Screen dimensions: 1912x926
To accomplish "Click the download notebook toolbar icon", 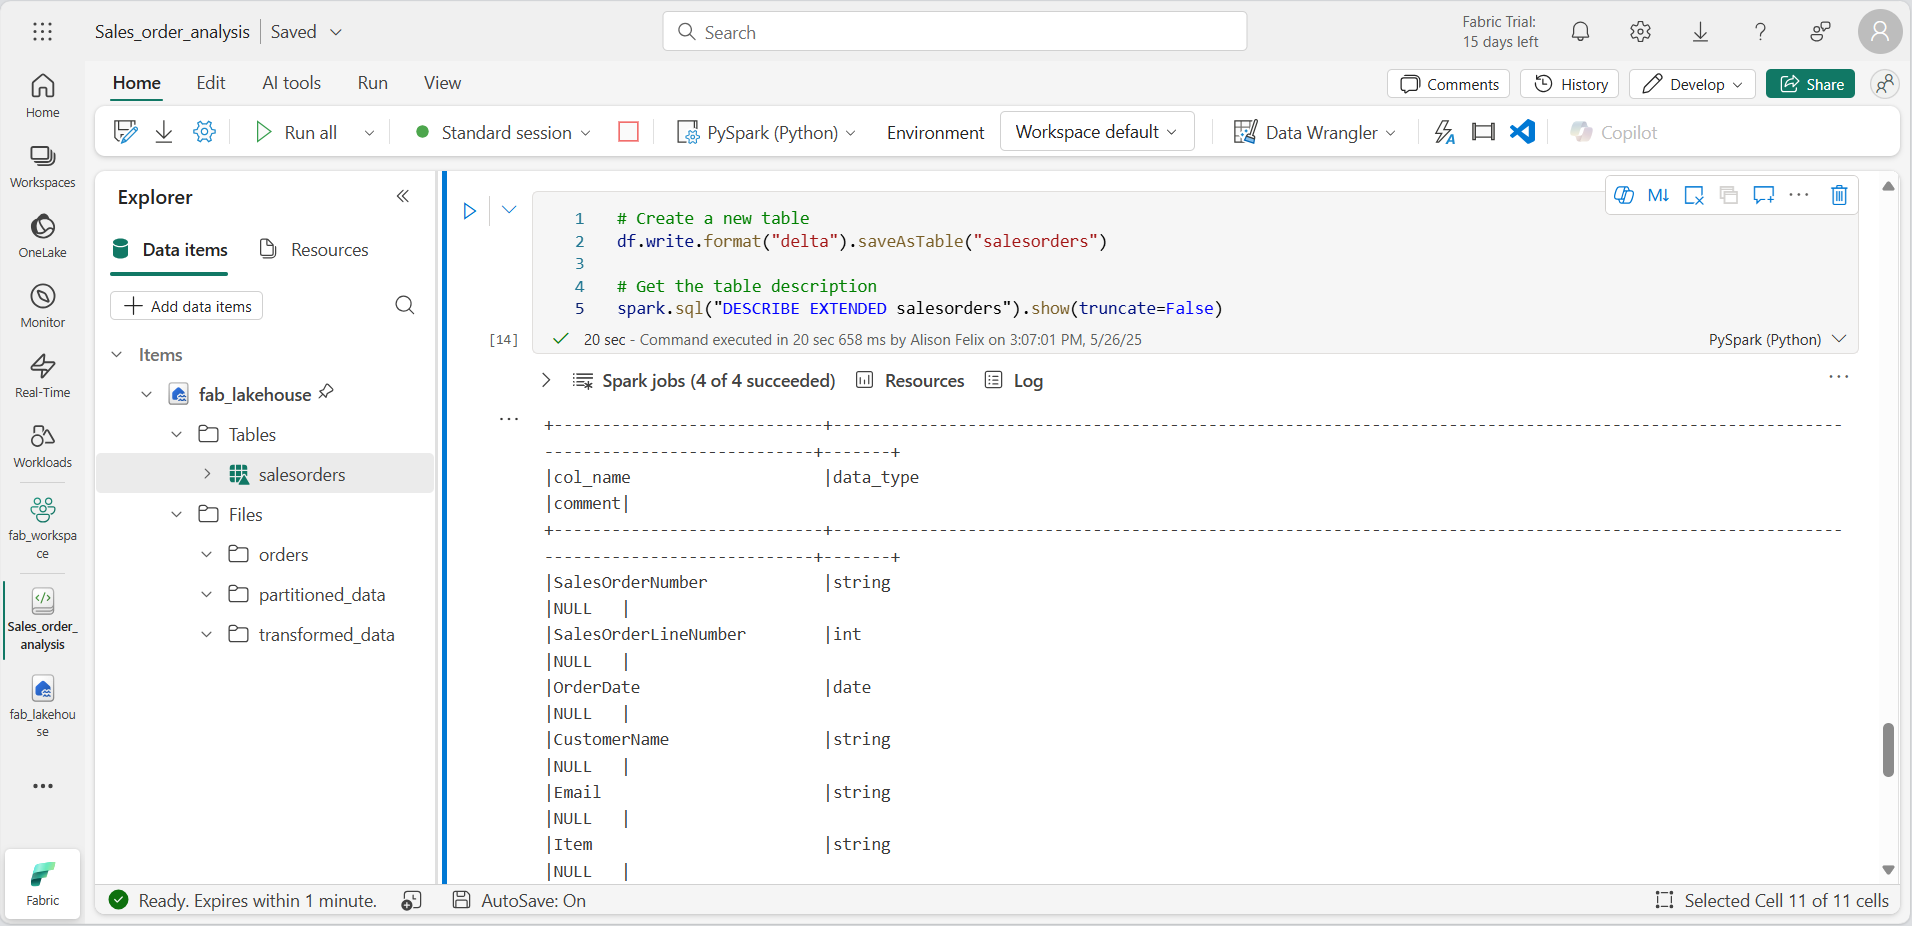I will pyautogui.click(x=164, y=132).
